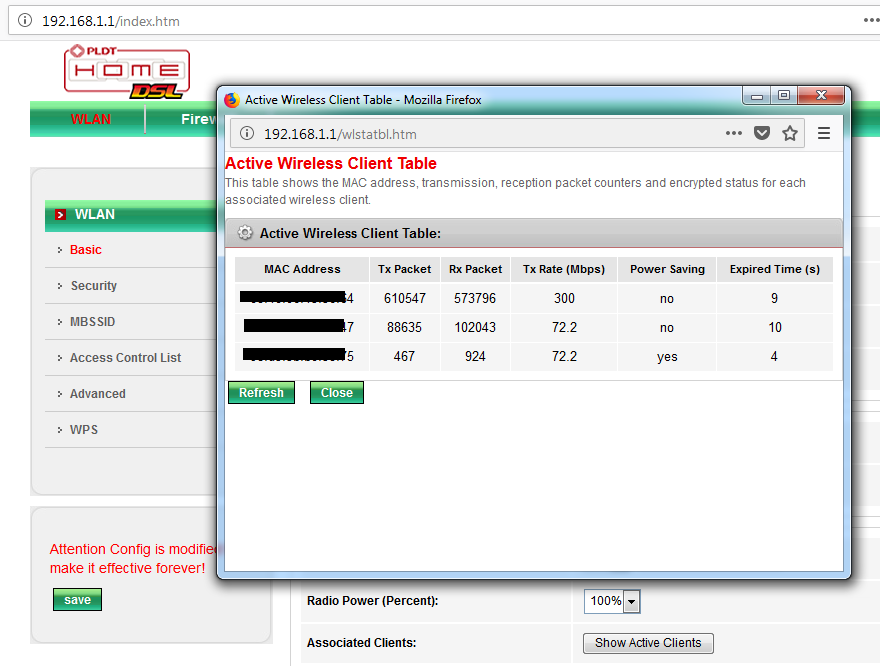Click site info icon in main address bar
The image size is (880, 666).
coord(25,21)
